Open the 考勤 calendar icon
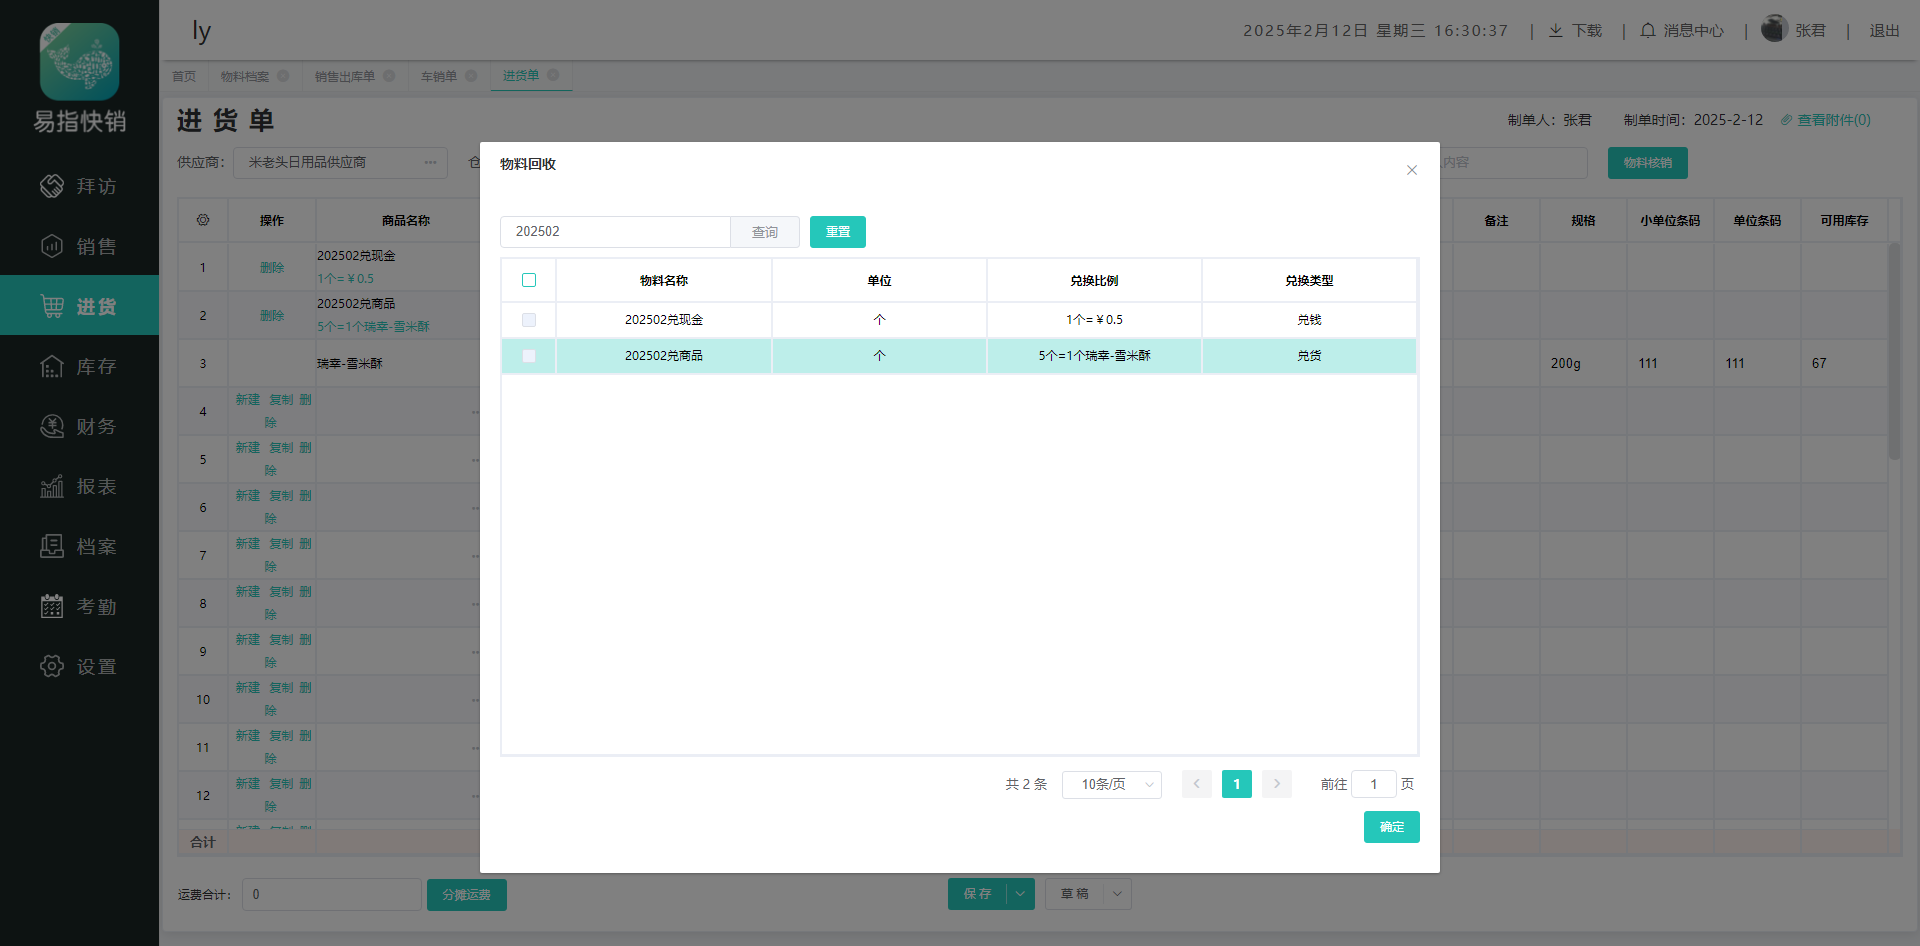This screenshot has height=946, width=1920. pos(52,607)
